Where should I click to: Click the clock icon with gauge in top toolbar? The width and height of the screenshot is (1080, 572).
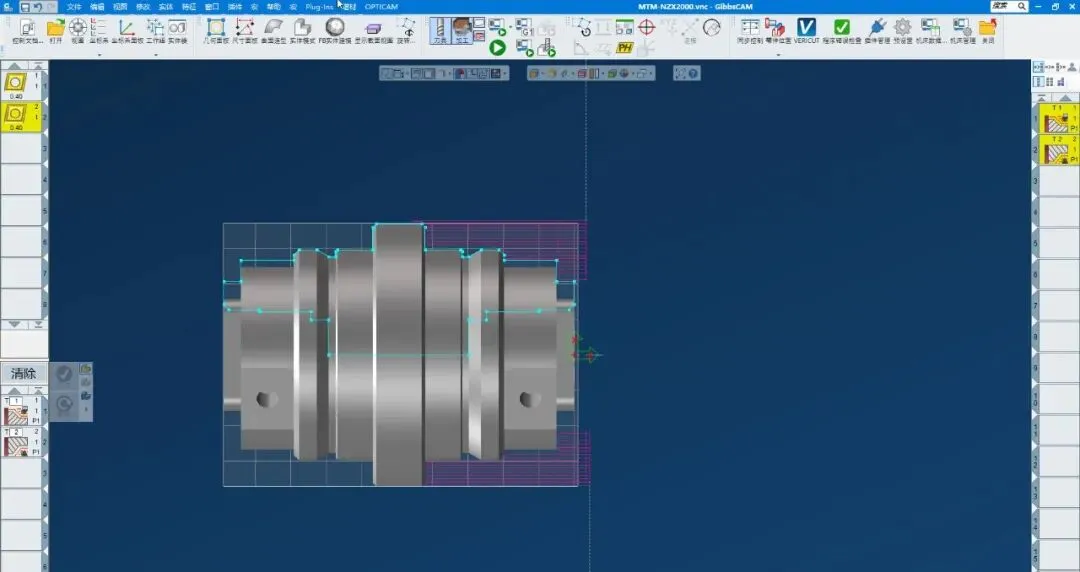click(x=712, y=27)
